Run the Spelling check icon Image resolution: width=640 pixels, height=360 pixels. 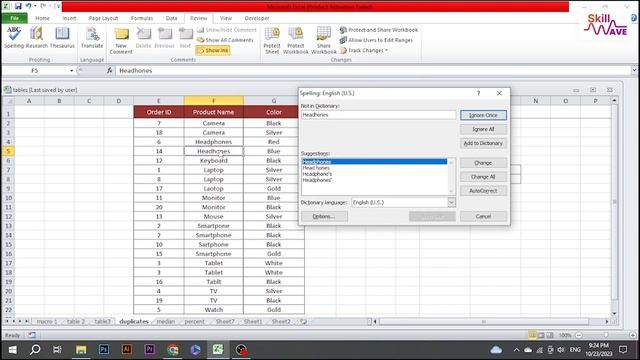[x=14, y=37]
